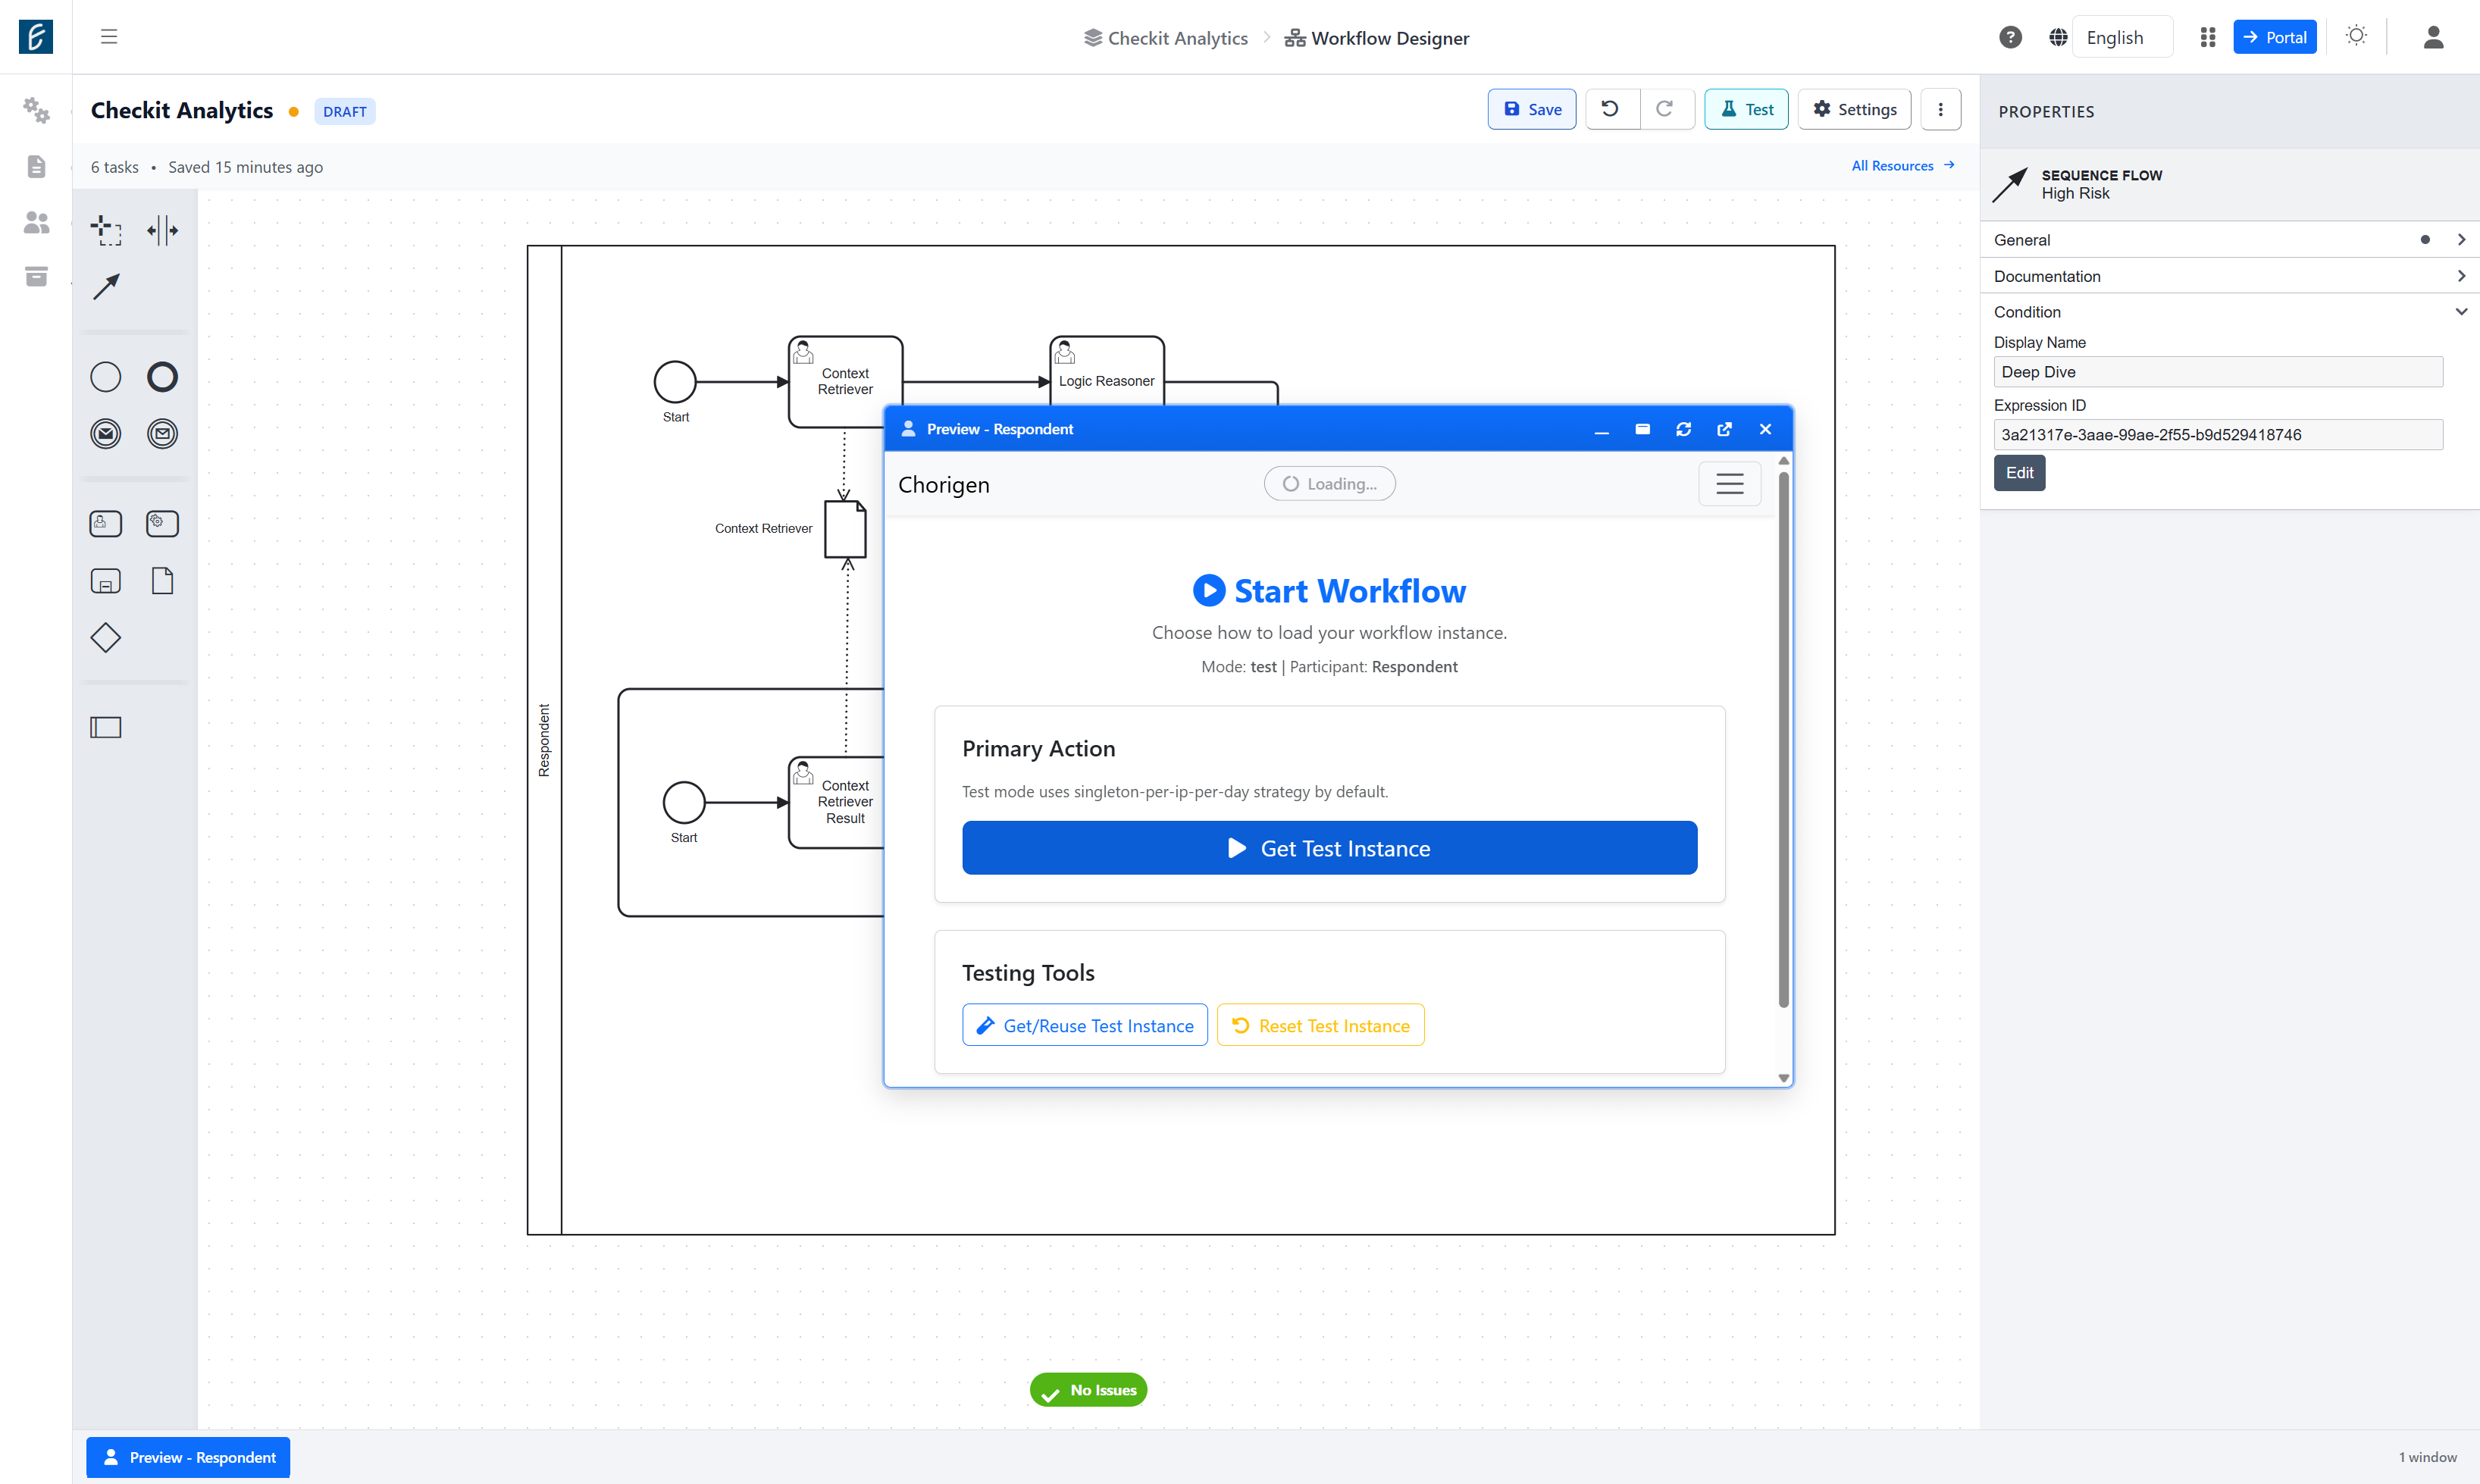
Task: Click the Save button
Action: tap(1532, 109)
